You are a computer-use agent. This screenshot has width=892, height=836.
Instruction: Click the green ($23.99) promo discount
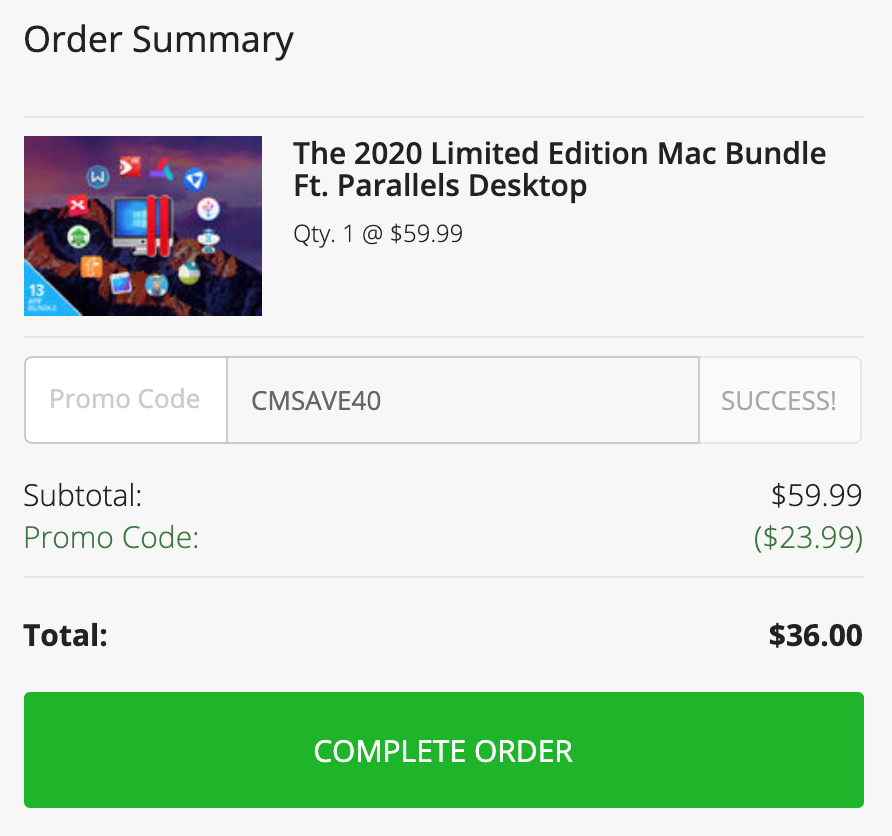pos(808,537)
